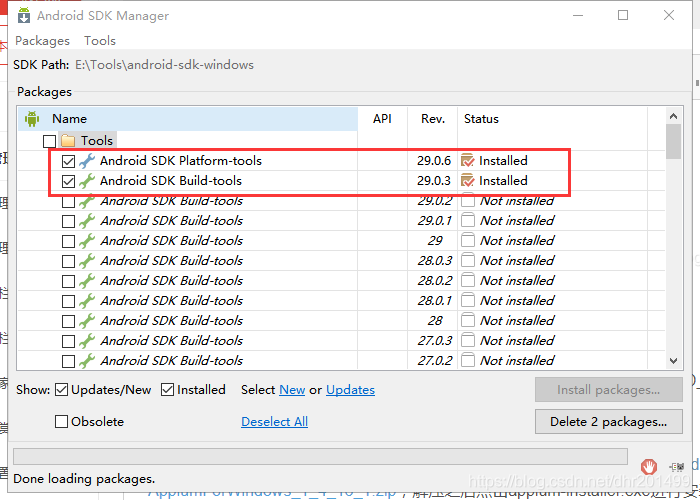The width and height of the screenshot is (700, 500).
Task: Click Installed status icon for Build-tools 29.0.3
Action: [x=468, y=181]
